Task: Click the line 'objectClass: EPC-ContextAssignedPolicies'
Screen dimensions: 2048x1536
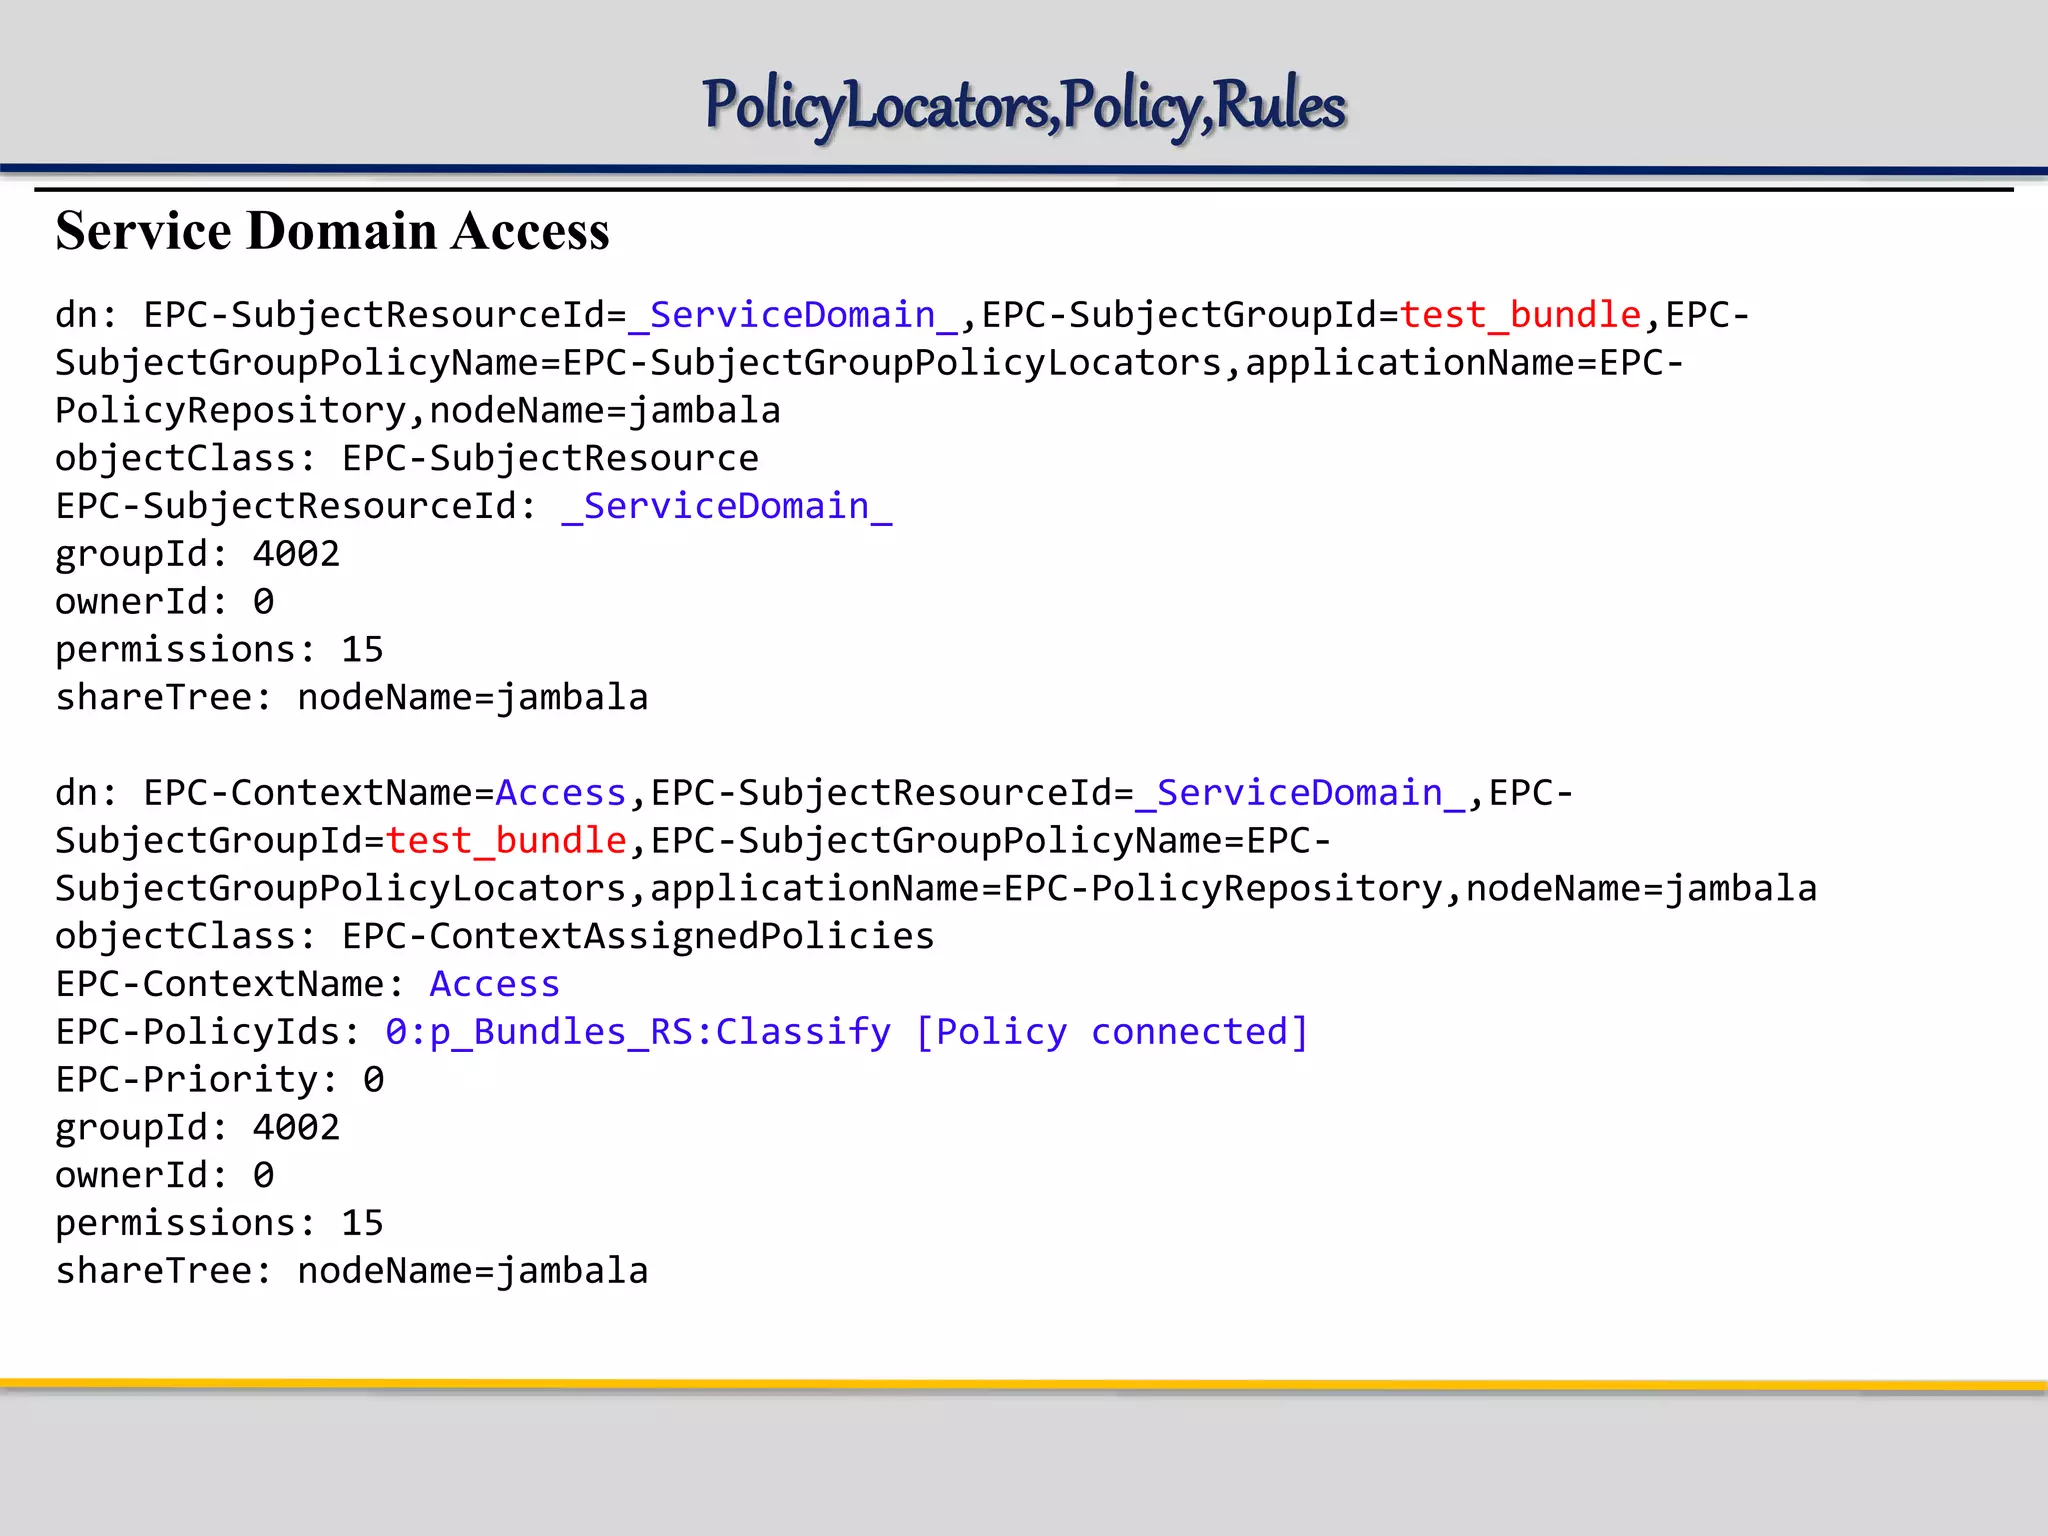Action: tap(495, 937)
